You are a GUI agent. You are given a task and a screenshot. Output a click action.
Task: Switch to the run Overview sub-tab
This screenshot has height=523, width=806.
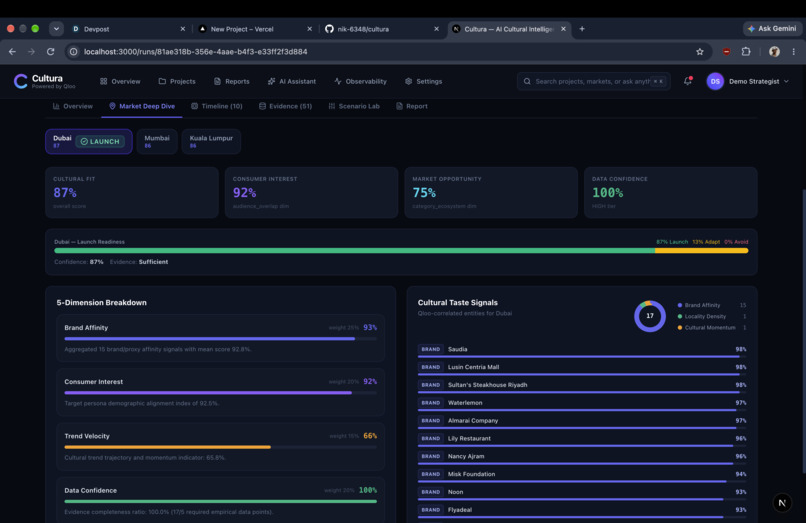pos(72,106)
